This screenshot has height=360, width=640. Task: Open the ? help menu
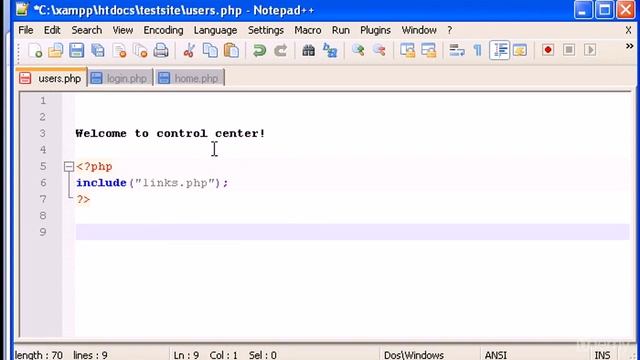coord(449,30)
